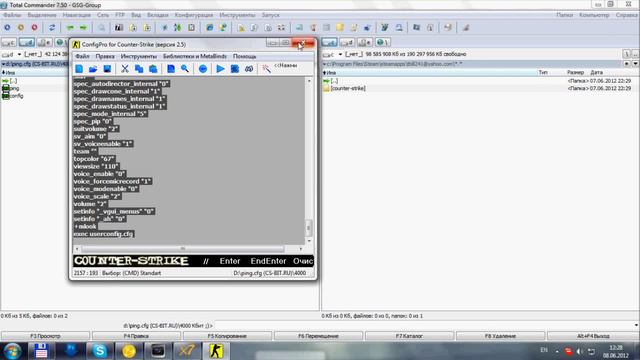Click the Open folder icon in ConfigPro
Screen dimensions: 640x360
(x=93, y=69)
